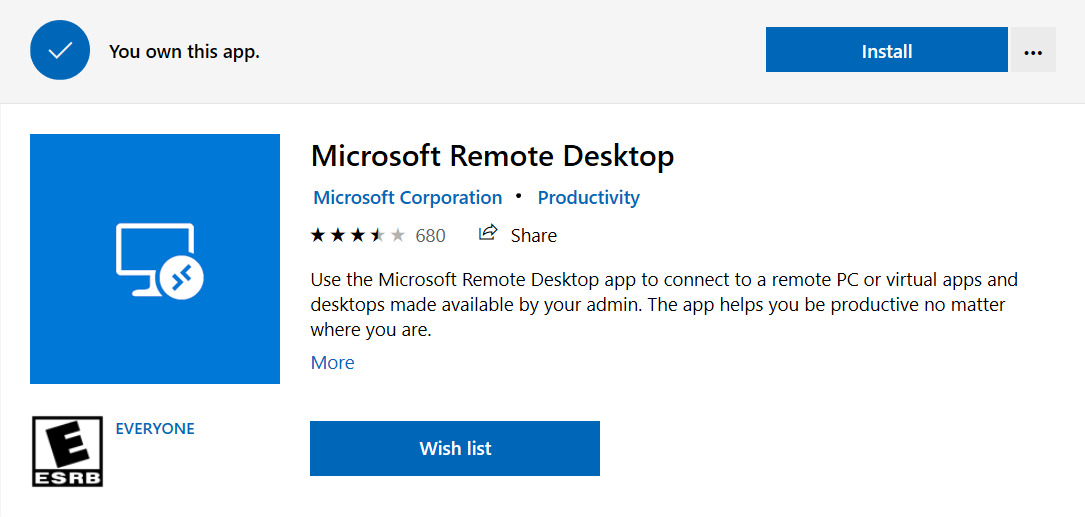Screen dimensions: 1085x517
Task: Expand description with the More link
Action: [333, 363]
